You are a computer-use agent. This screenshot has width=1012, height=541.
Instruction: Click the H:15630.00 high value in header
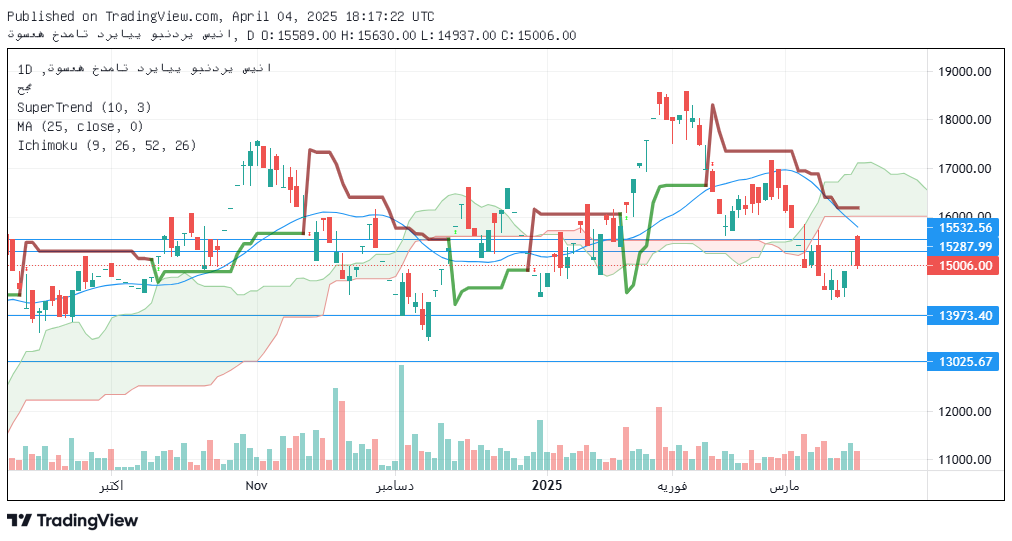pyautogui.click(x=378, y=36)
